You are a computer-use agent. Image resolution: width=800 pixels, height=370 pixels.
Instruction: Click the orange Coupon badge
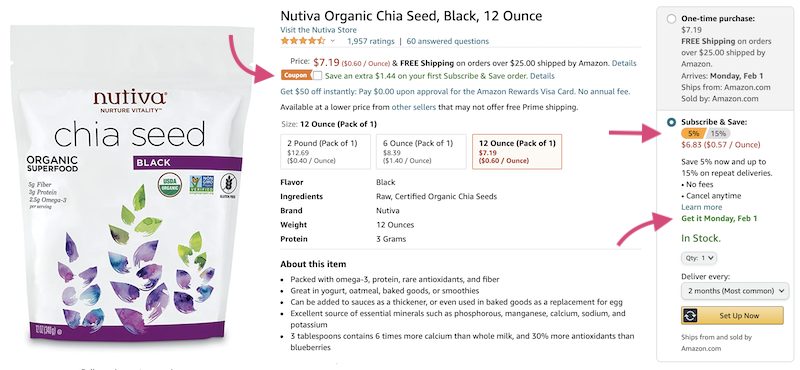coord(296,76)
